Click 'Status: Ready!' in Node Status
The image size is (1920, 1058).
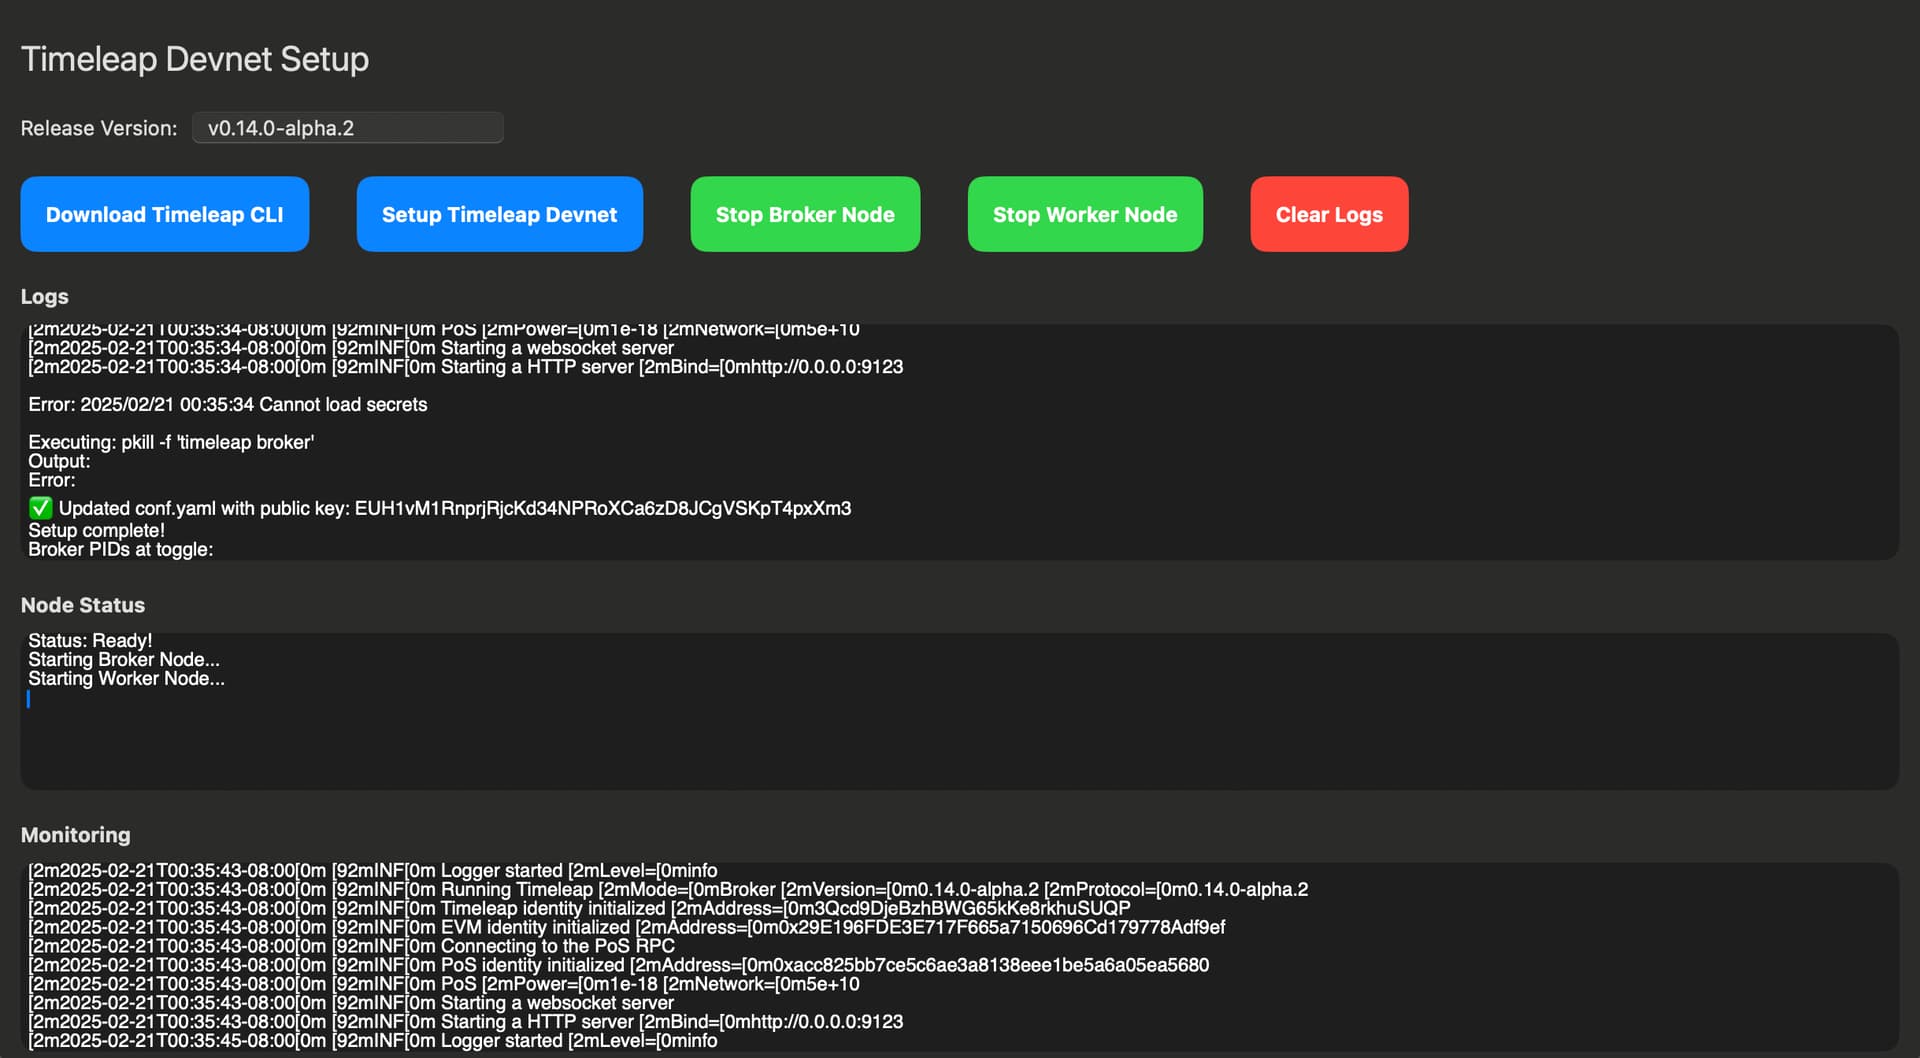point(90,640)
